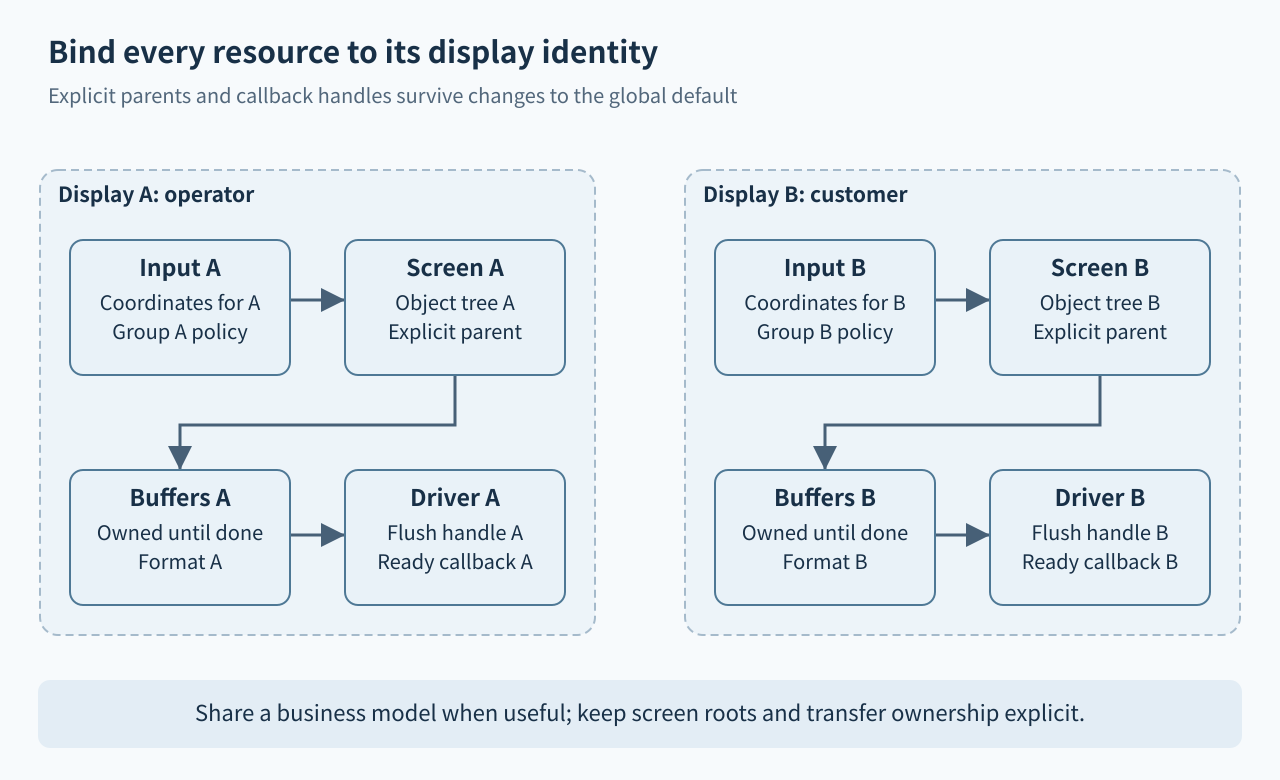
Task: Click 'Flush handle A' text
Action: (x=455, y=532)
